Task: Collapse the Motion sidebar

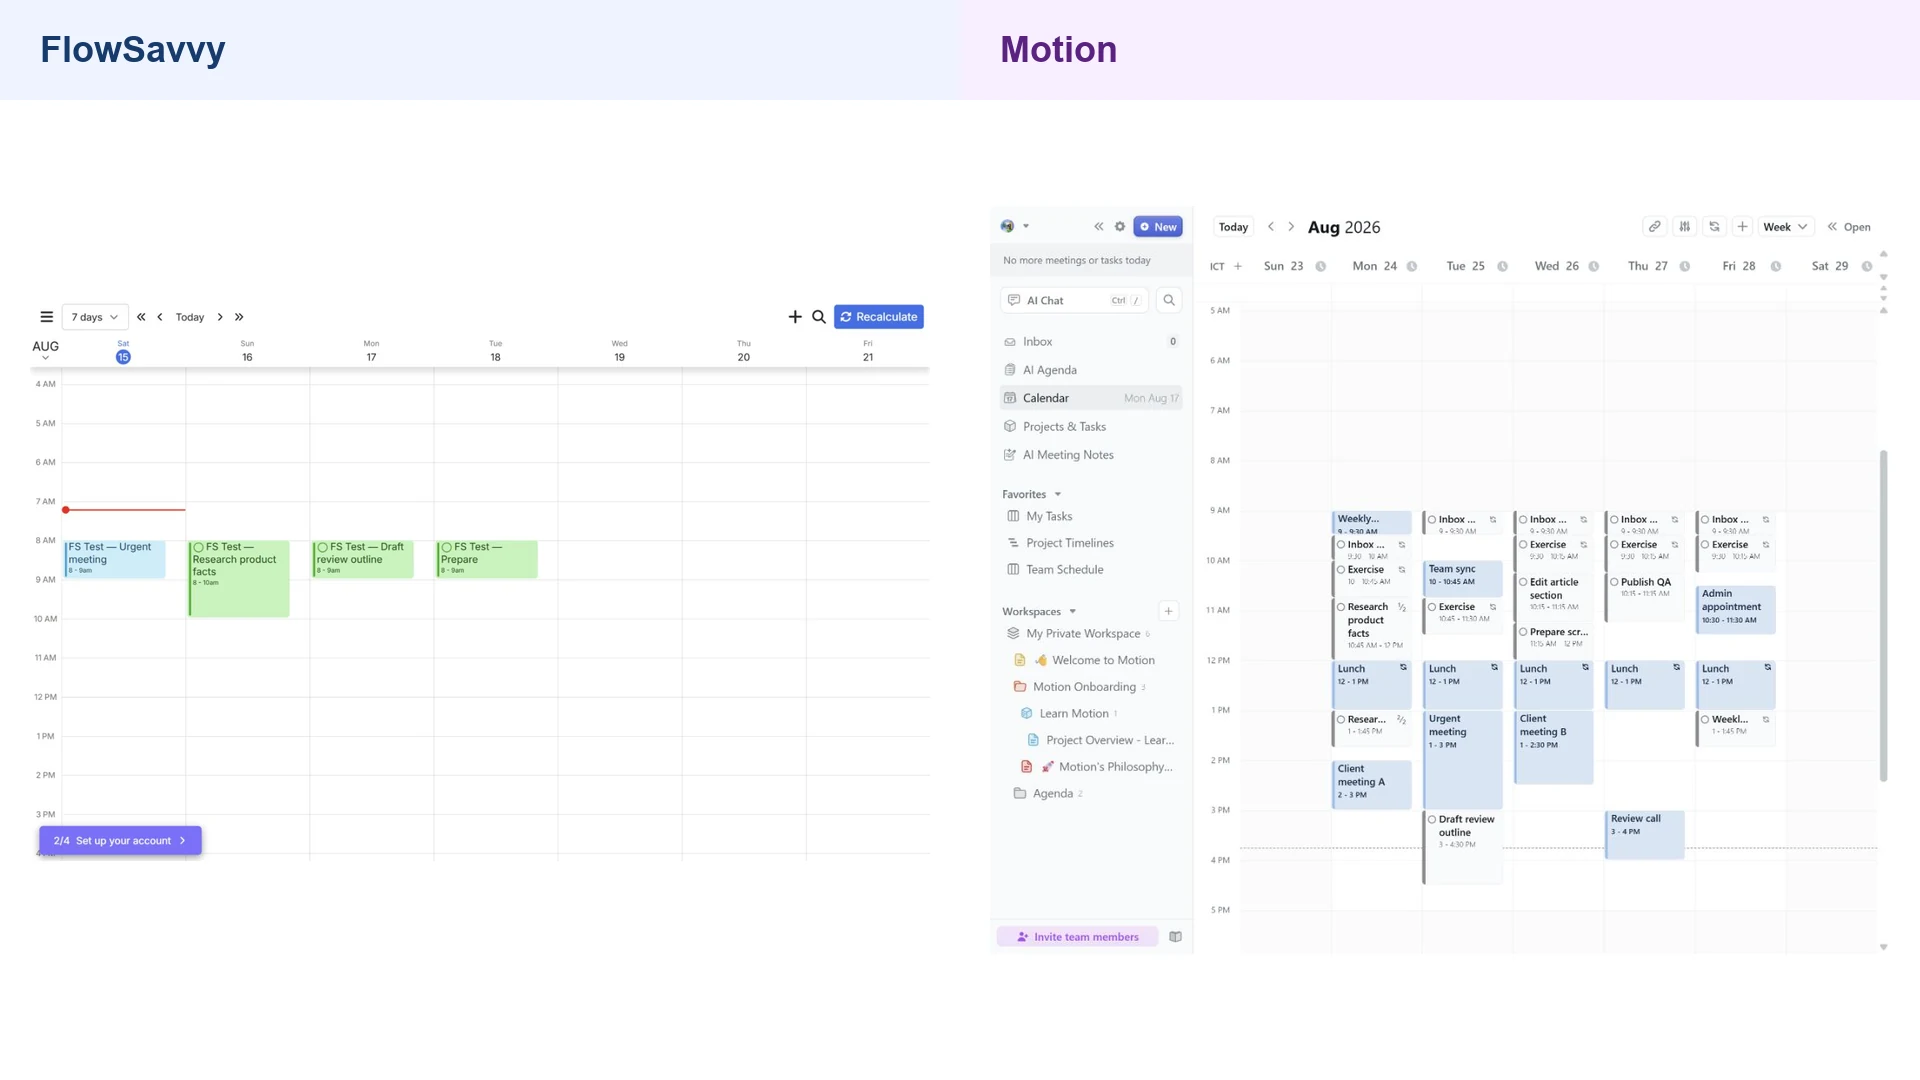Action: pos(1099,227)
